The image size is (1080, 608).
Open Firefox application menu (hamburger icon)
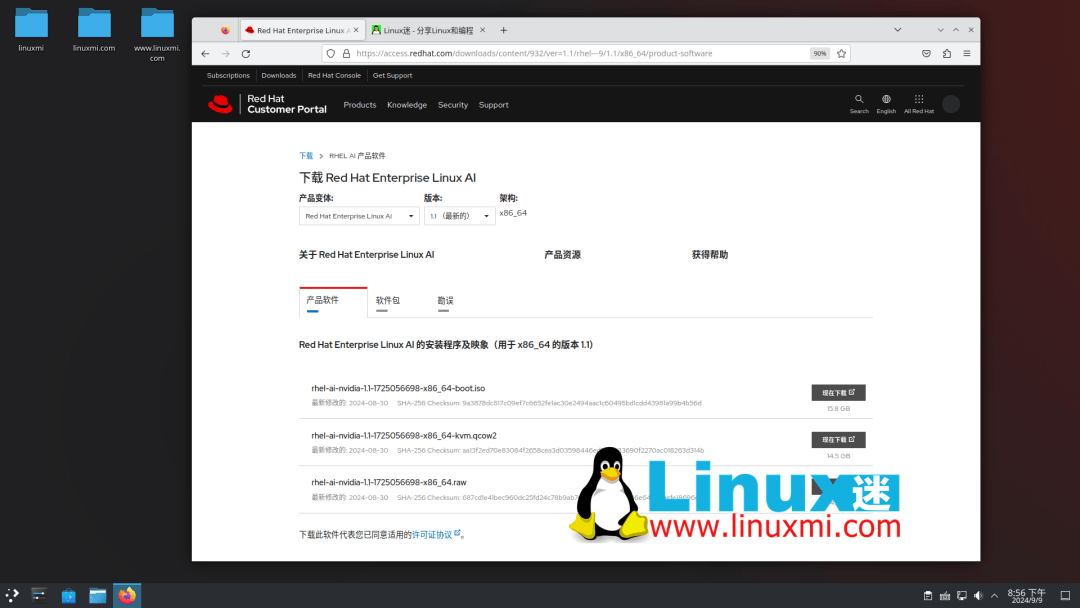(x=968, y=53)
